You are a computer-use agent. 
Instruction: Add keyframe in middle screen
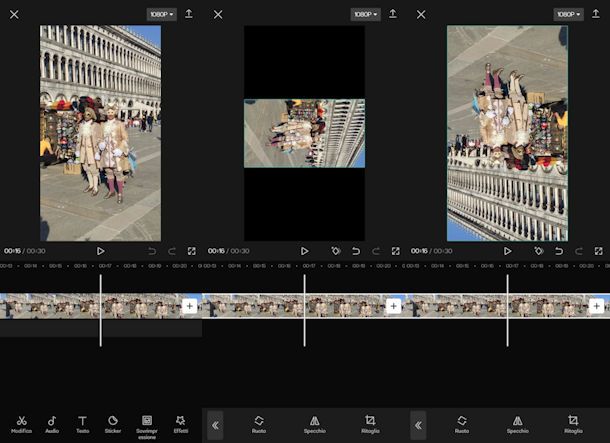(336, 251)
